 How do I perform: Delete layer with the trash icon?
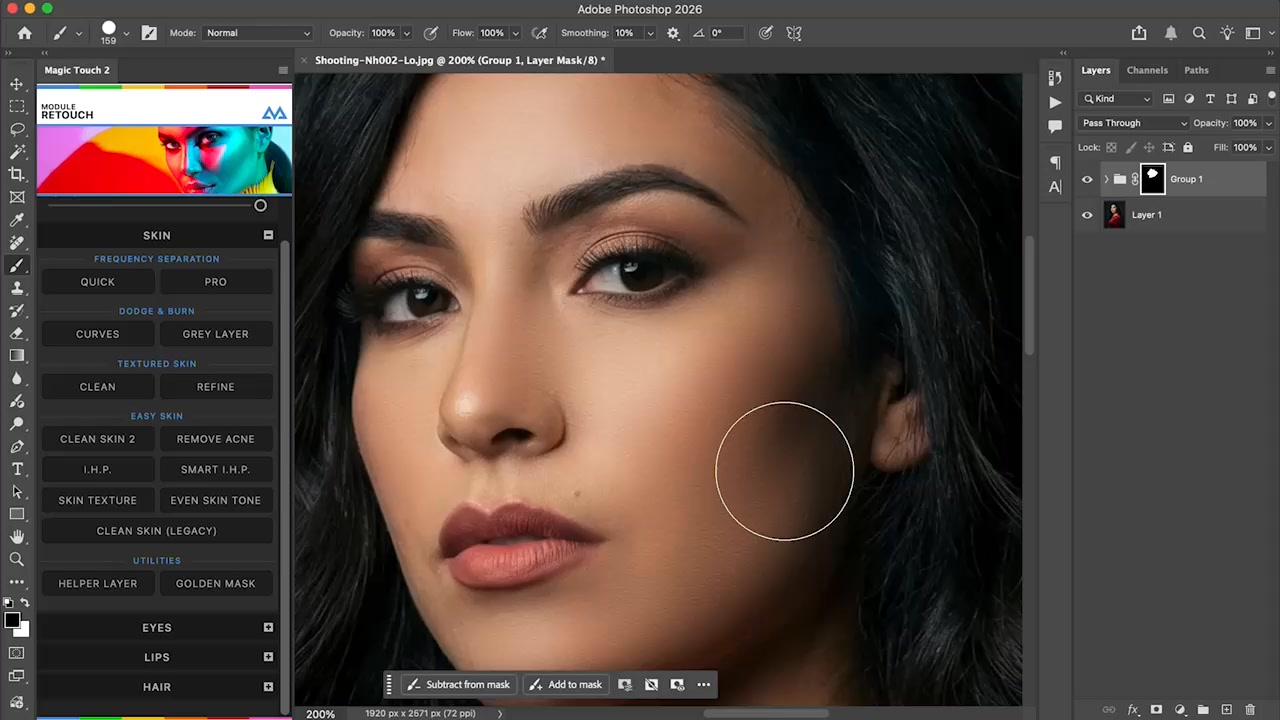[1251, 710]
